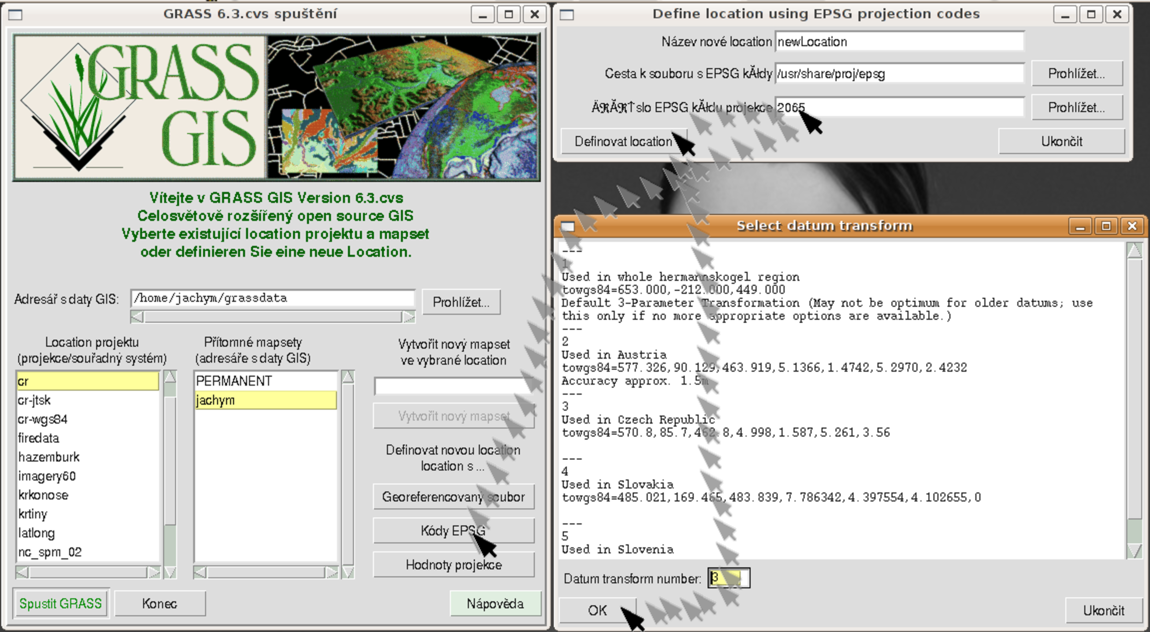Select location krkonose

87,495
